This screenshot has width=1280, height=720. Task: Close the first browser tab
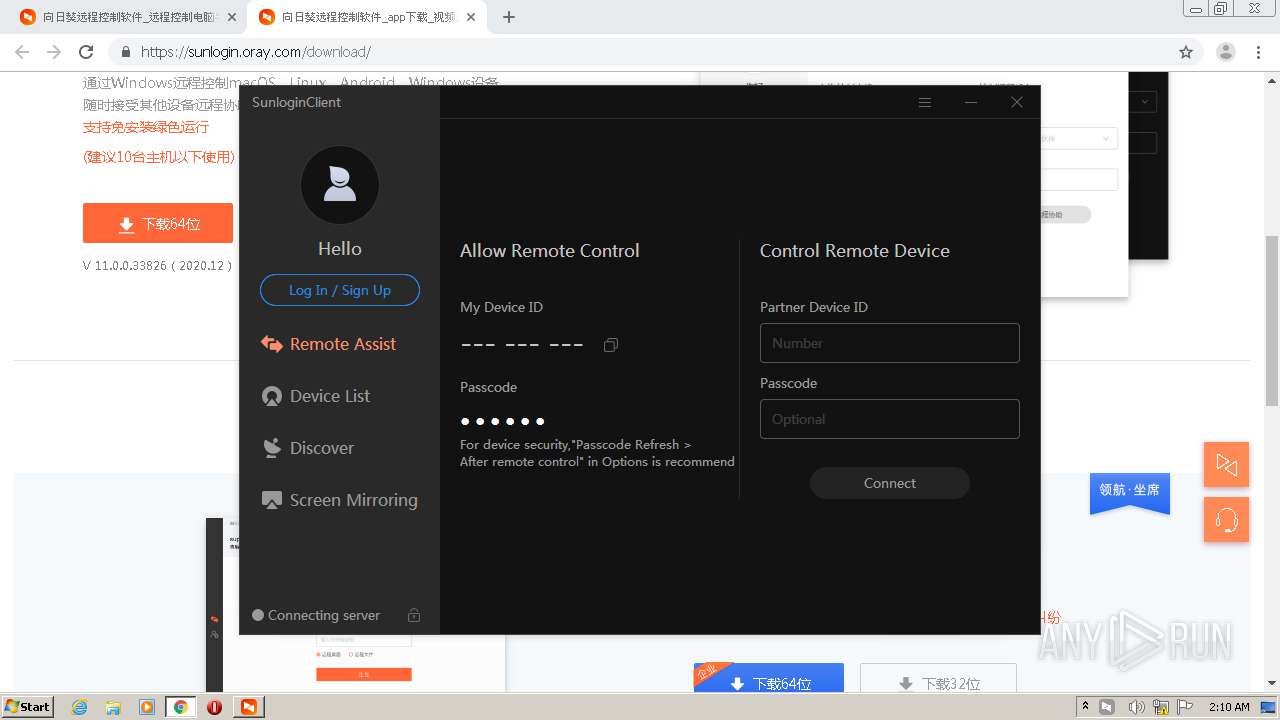coord(232,17)
